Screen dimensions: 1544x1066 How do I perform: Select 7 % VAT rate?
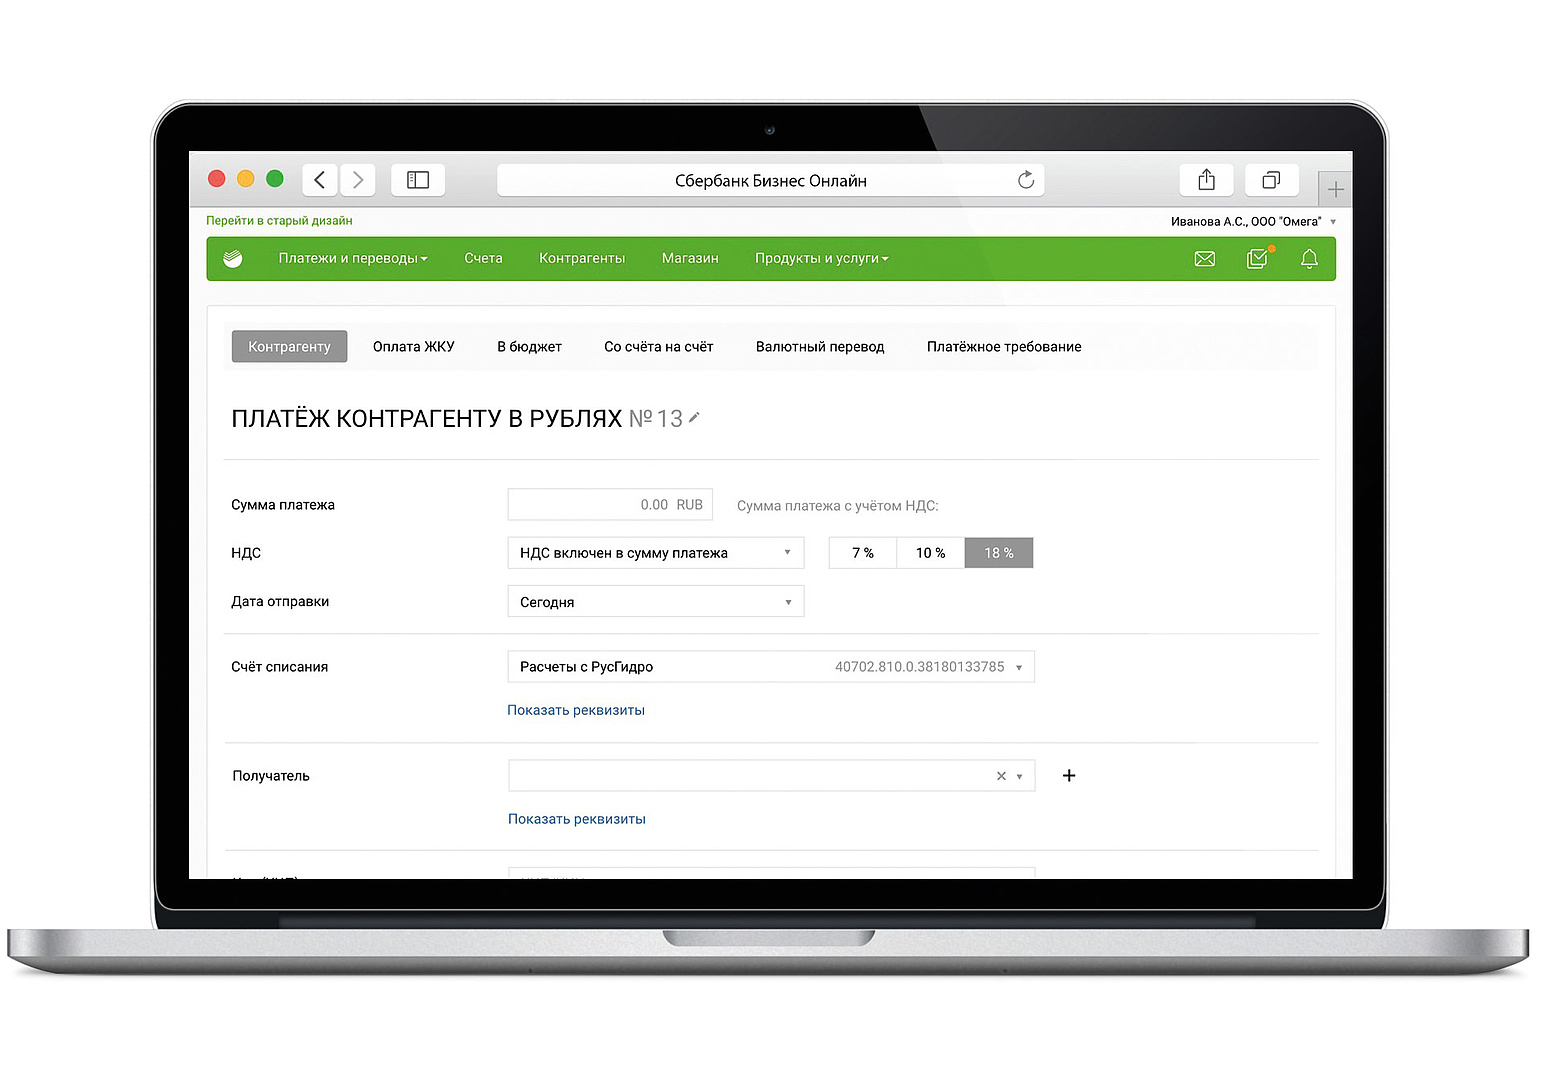click(x=862, y=553)
